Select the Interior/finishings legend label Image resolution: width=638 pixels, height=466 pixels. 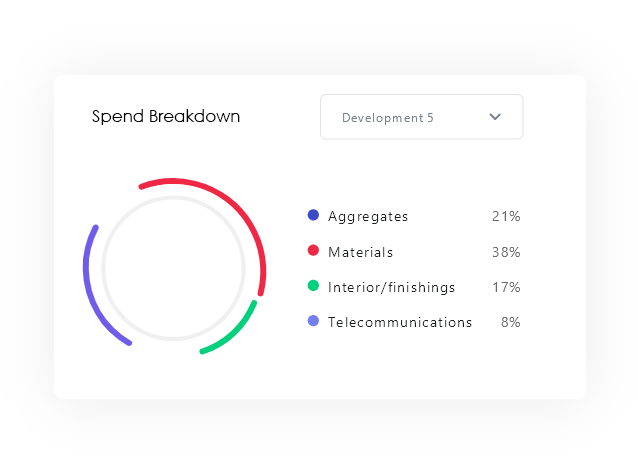click(391, 287)
